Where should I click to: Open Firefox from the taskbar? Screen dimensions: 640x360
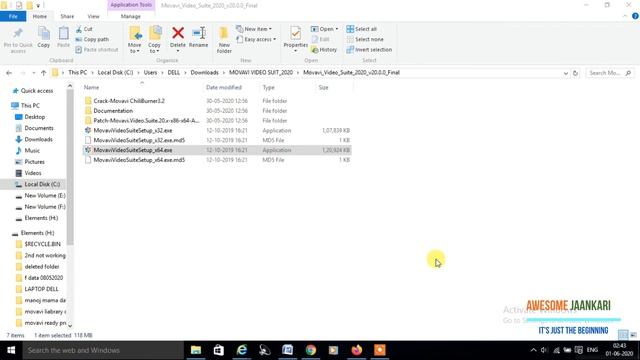coord(357,350)
